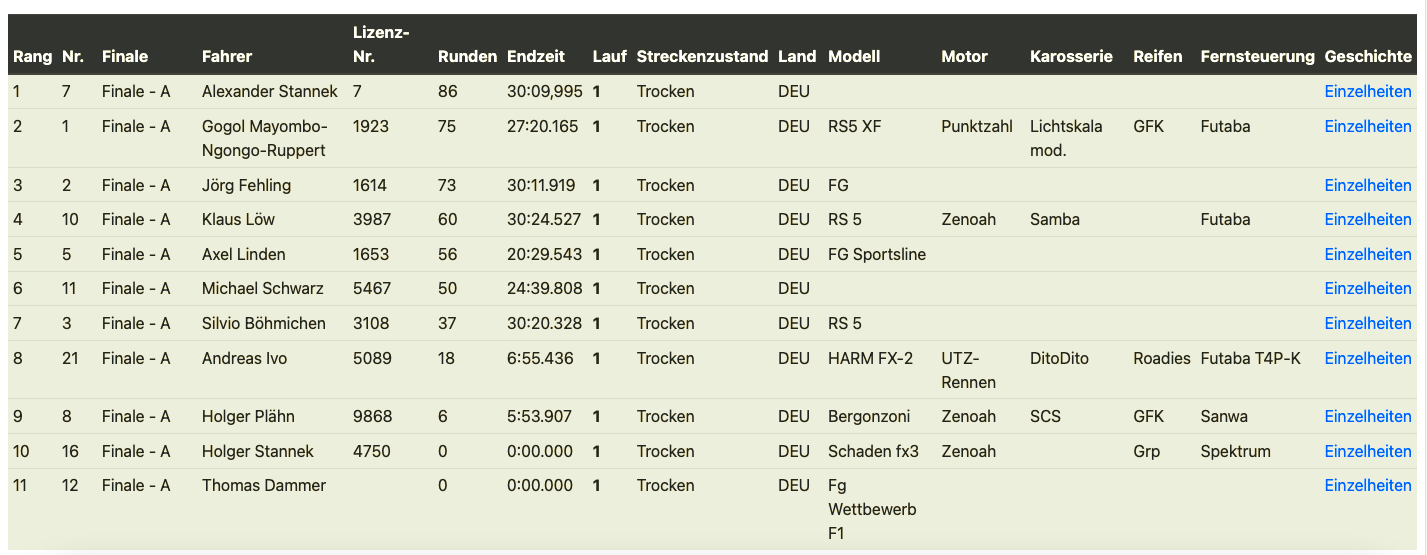The height and width of the screenshot is (555, 1427).
Task: Click Einzelheiten for Holger Stannek
Action: (1367, 452)
